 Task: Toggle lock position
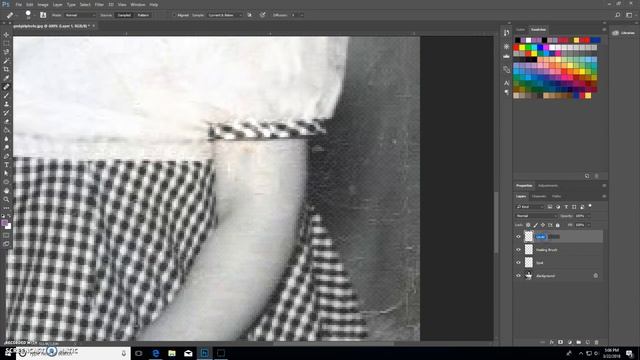tap(543, 225)
